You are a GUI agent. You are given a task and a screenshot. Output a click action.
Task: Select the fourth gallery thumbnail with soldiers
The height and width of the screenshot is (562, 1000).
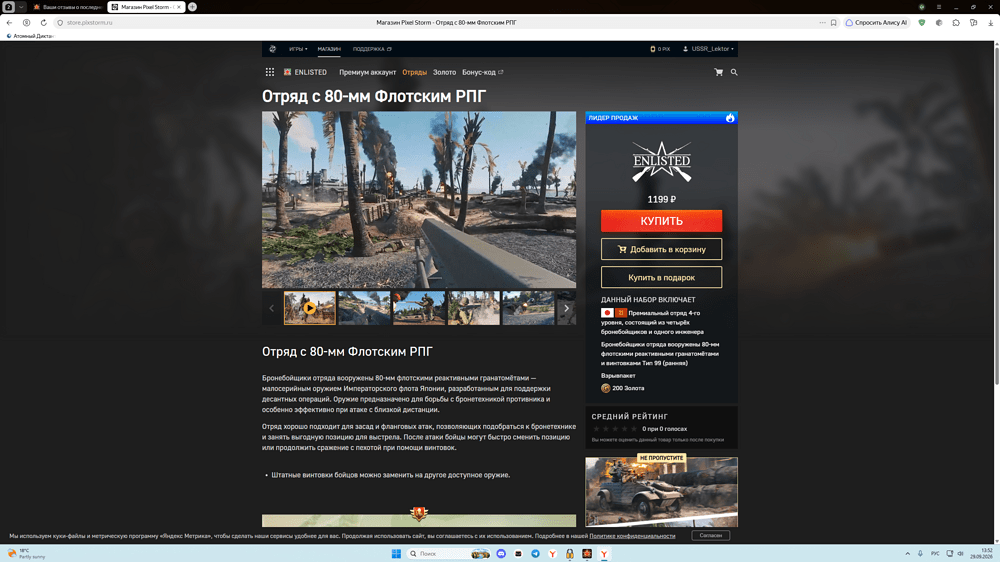click(x=474, y=308)
